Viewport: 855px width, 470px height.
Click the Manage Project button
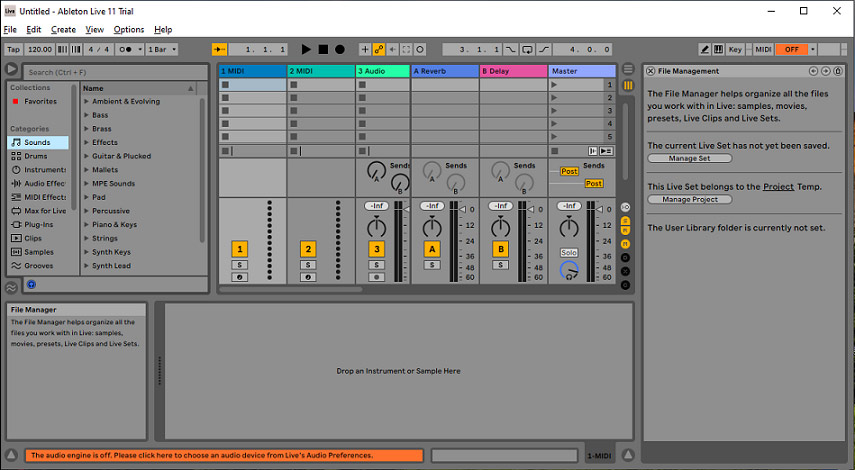coord(690,199)
